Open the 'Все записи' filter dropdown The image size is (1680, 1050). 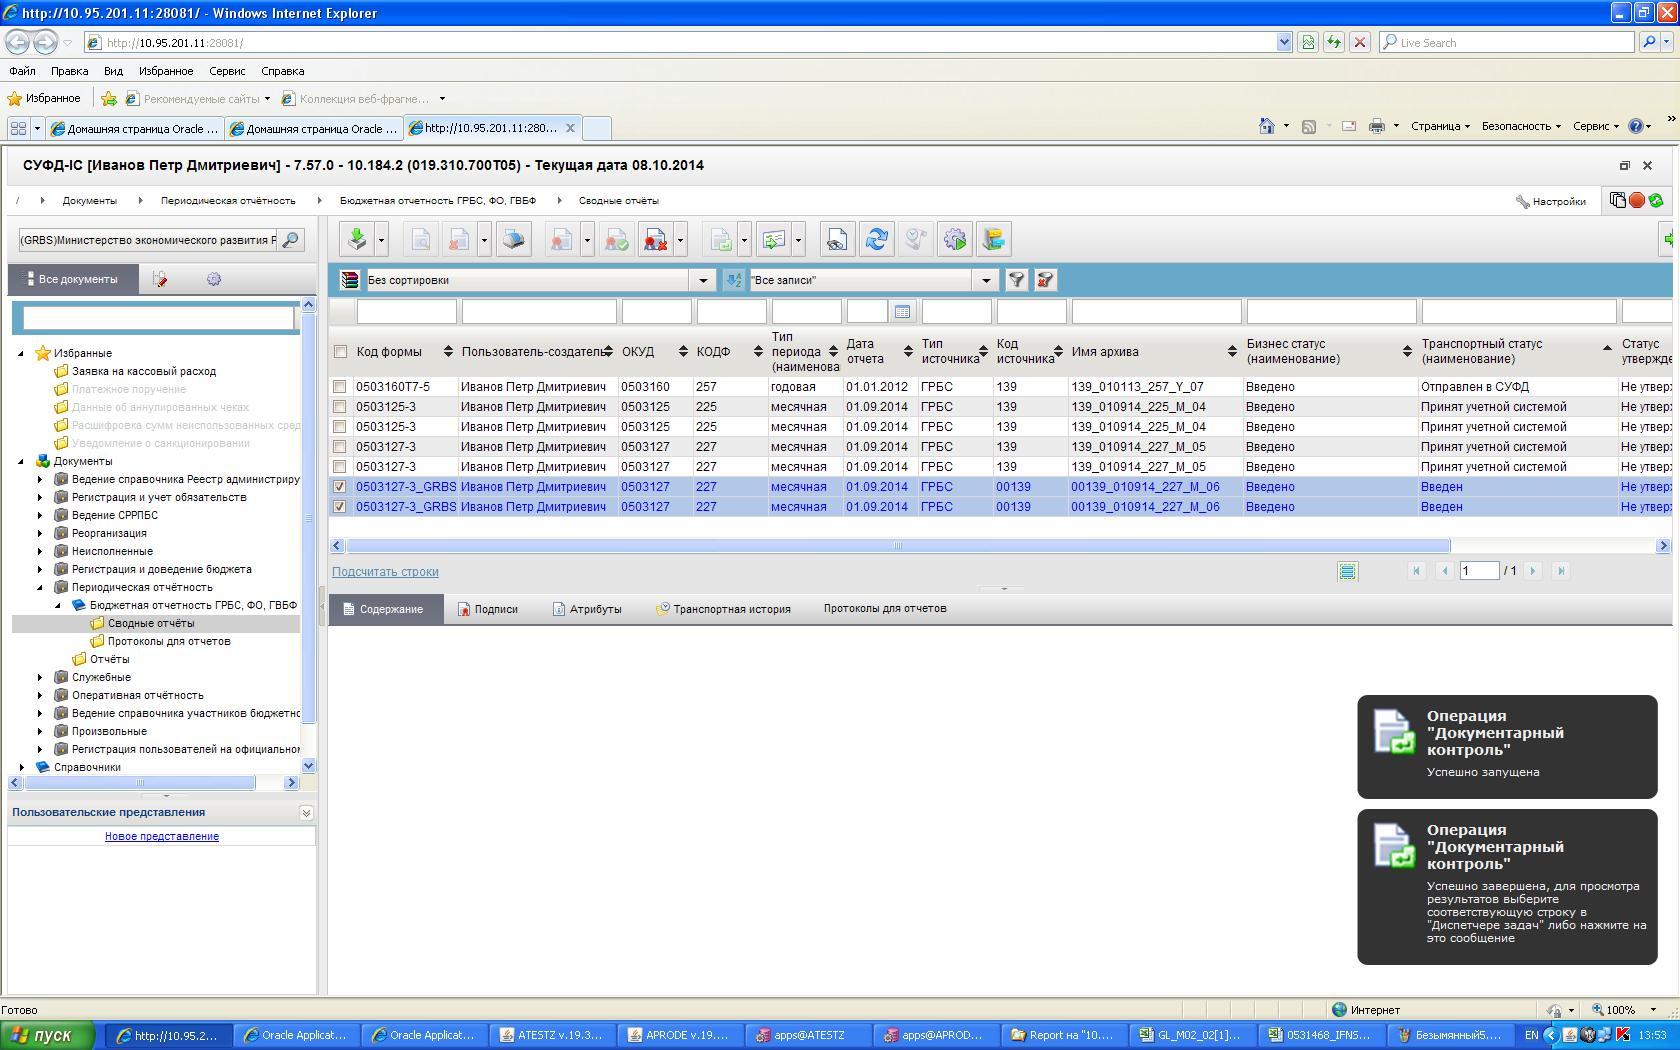[x=986, y=280]
